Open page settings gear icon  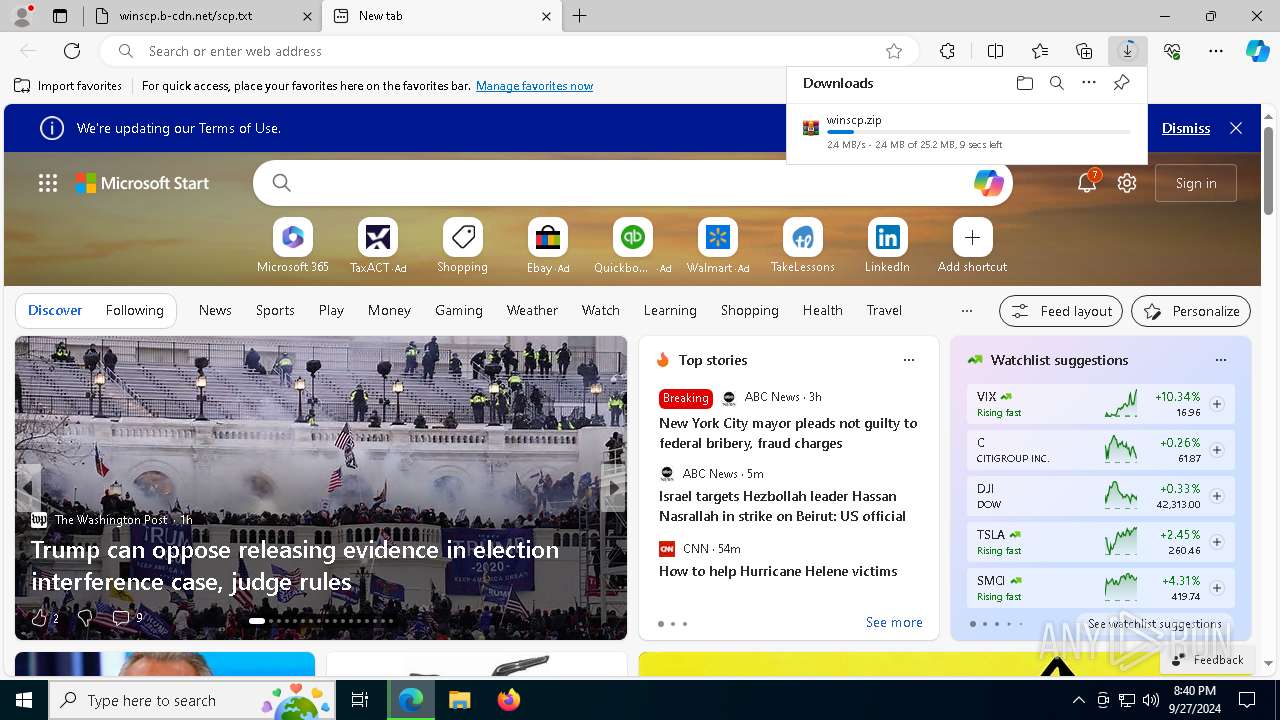(1127, 183)
